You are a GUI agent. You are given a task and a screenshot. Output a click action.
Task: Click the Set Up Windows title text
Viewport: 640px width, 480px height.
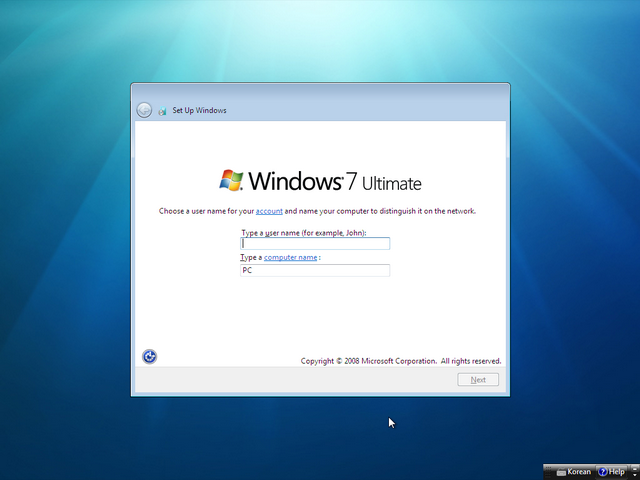coord(199,110)
